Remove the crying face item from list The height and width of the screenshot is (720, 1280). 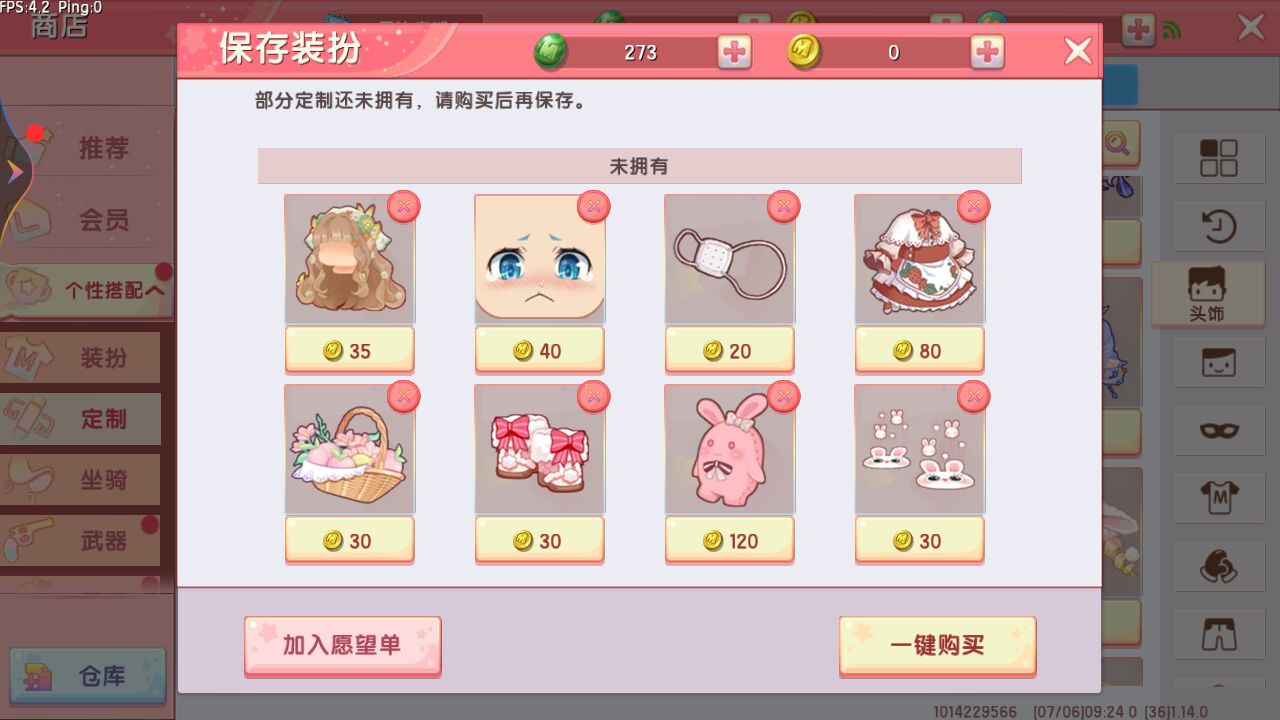594,207
